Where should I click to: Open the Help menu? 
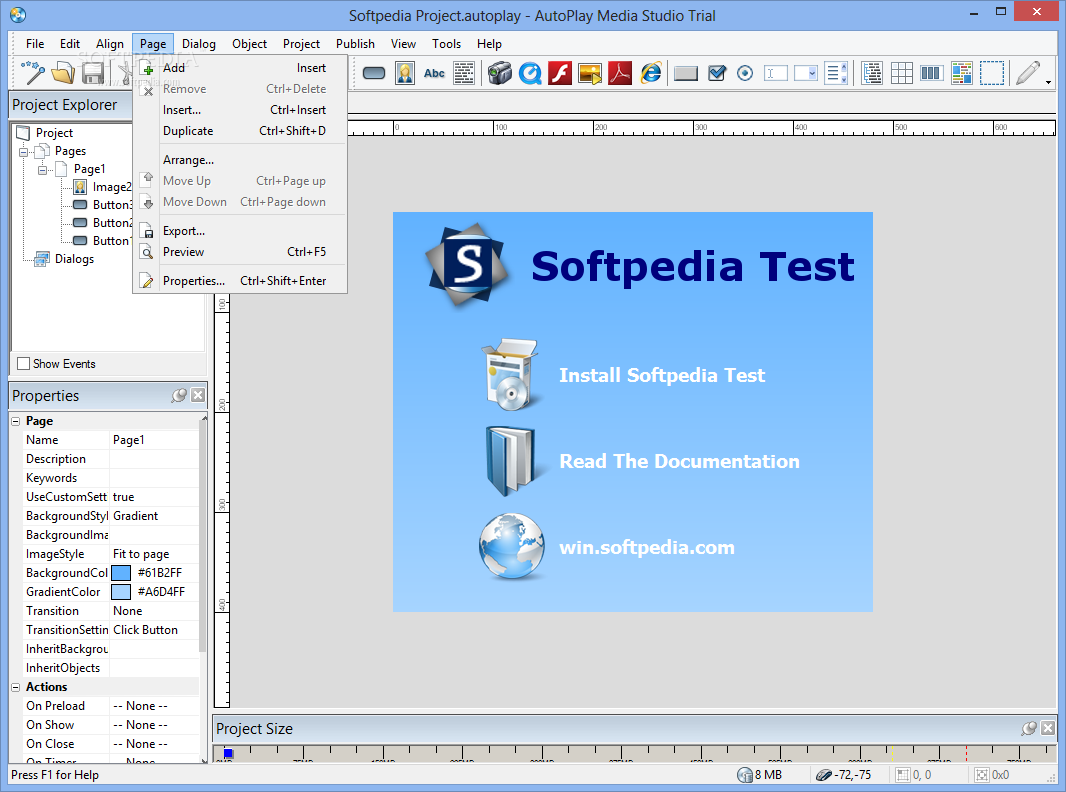(x=489, y=44)
